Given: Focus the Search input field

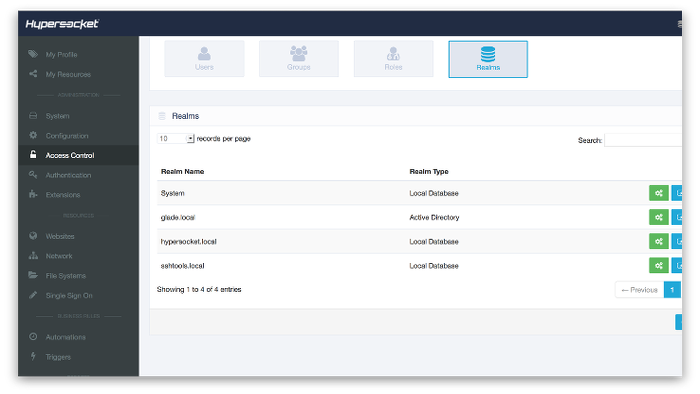Looking at the screenshot, I should tap(643, 140).
